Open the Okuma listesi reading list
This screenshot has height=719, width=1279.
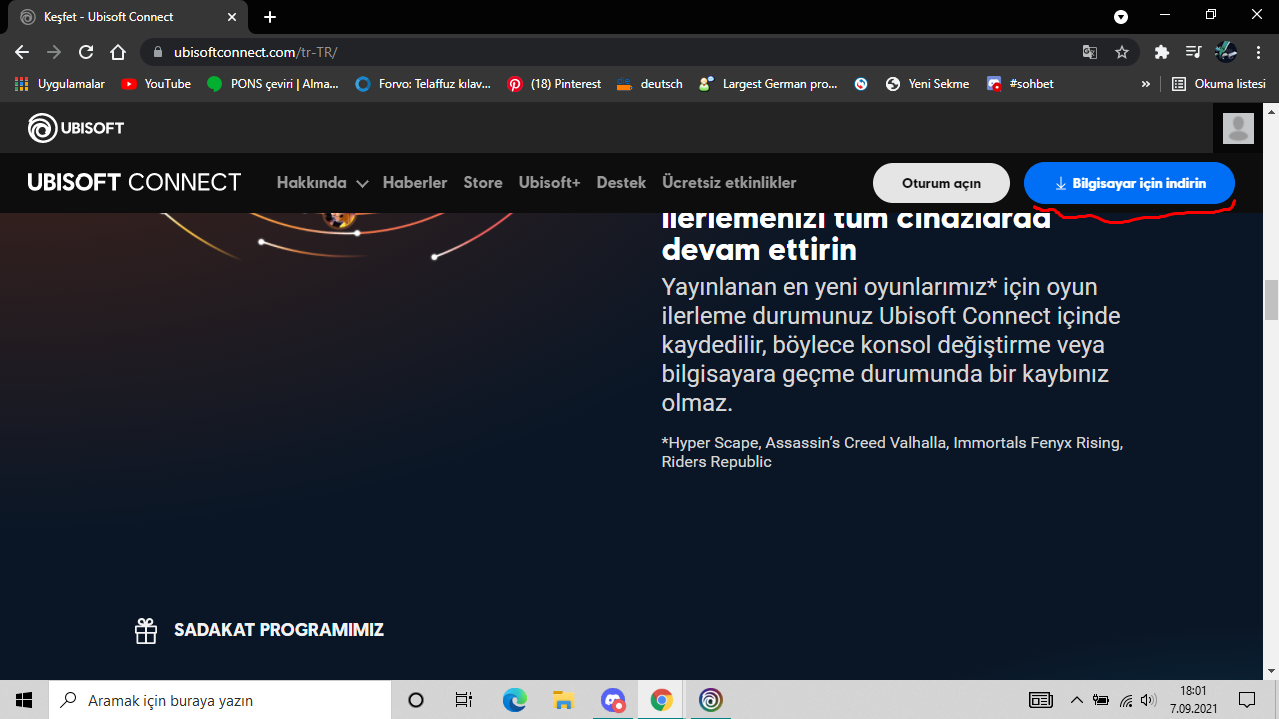coord(1218,84)
